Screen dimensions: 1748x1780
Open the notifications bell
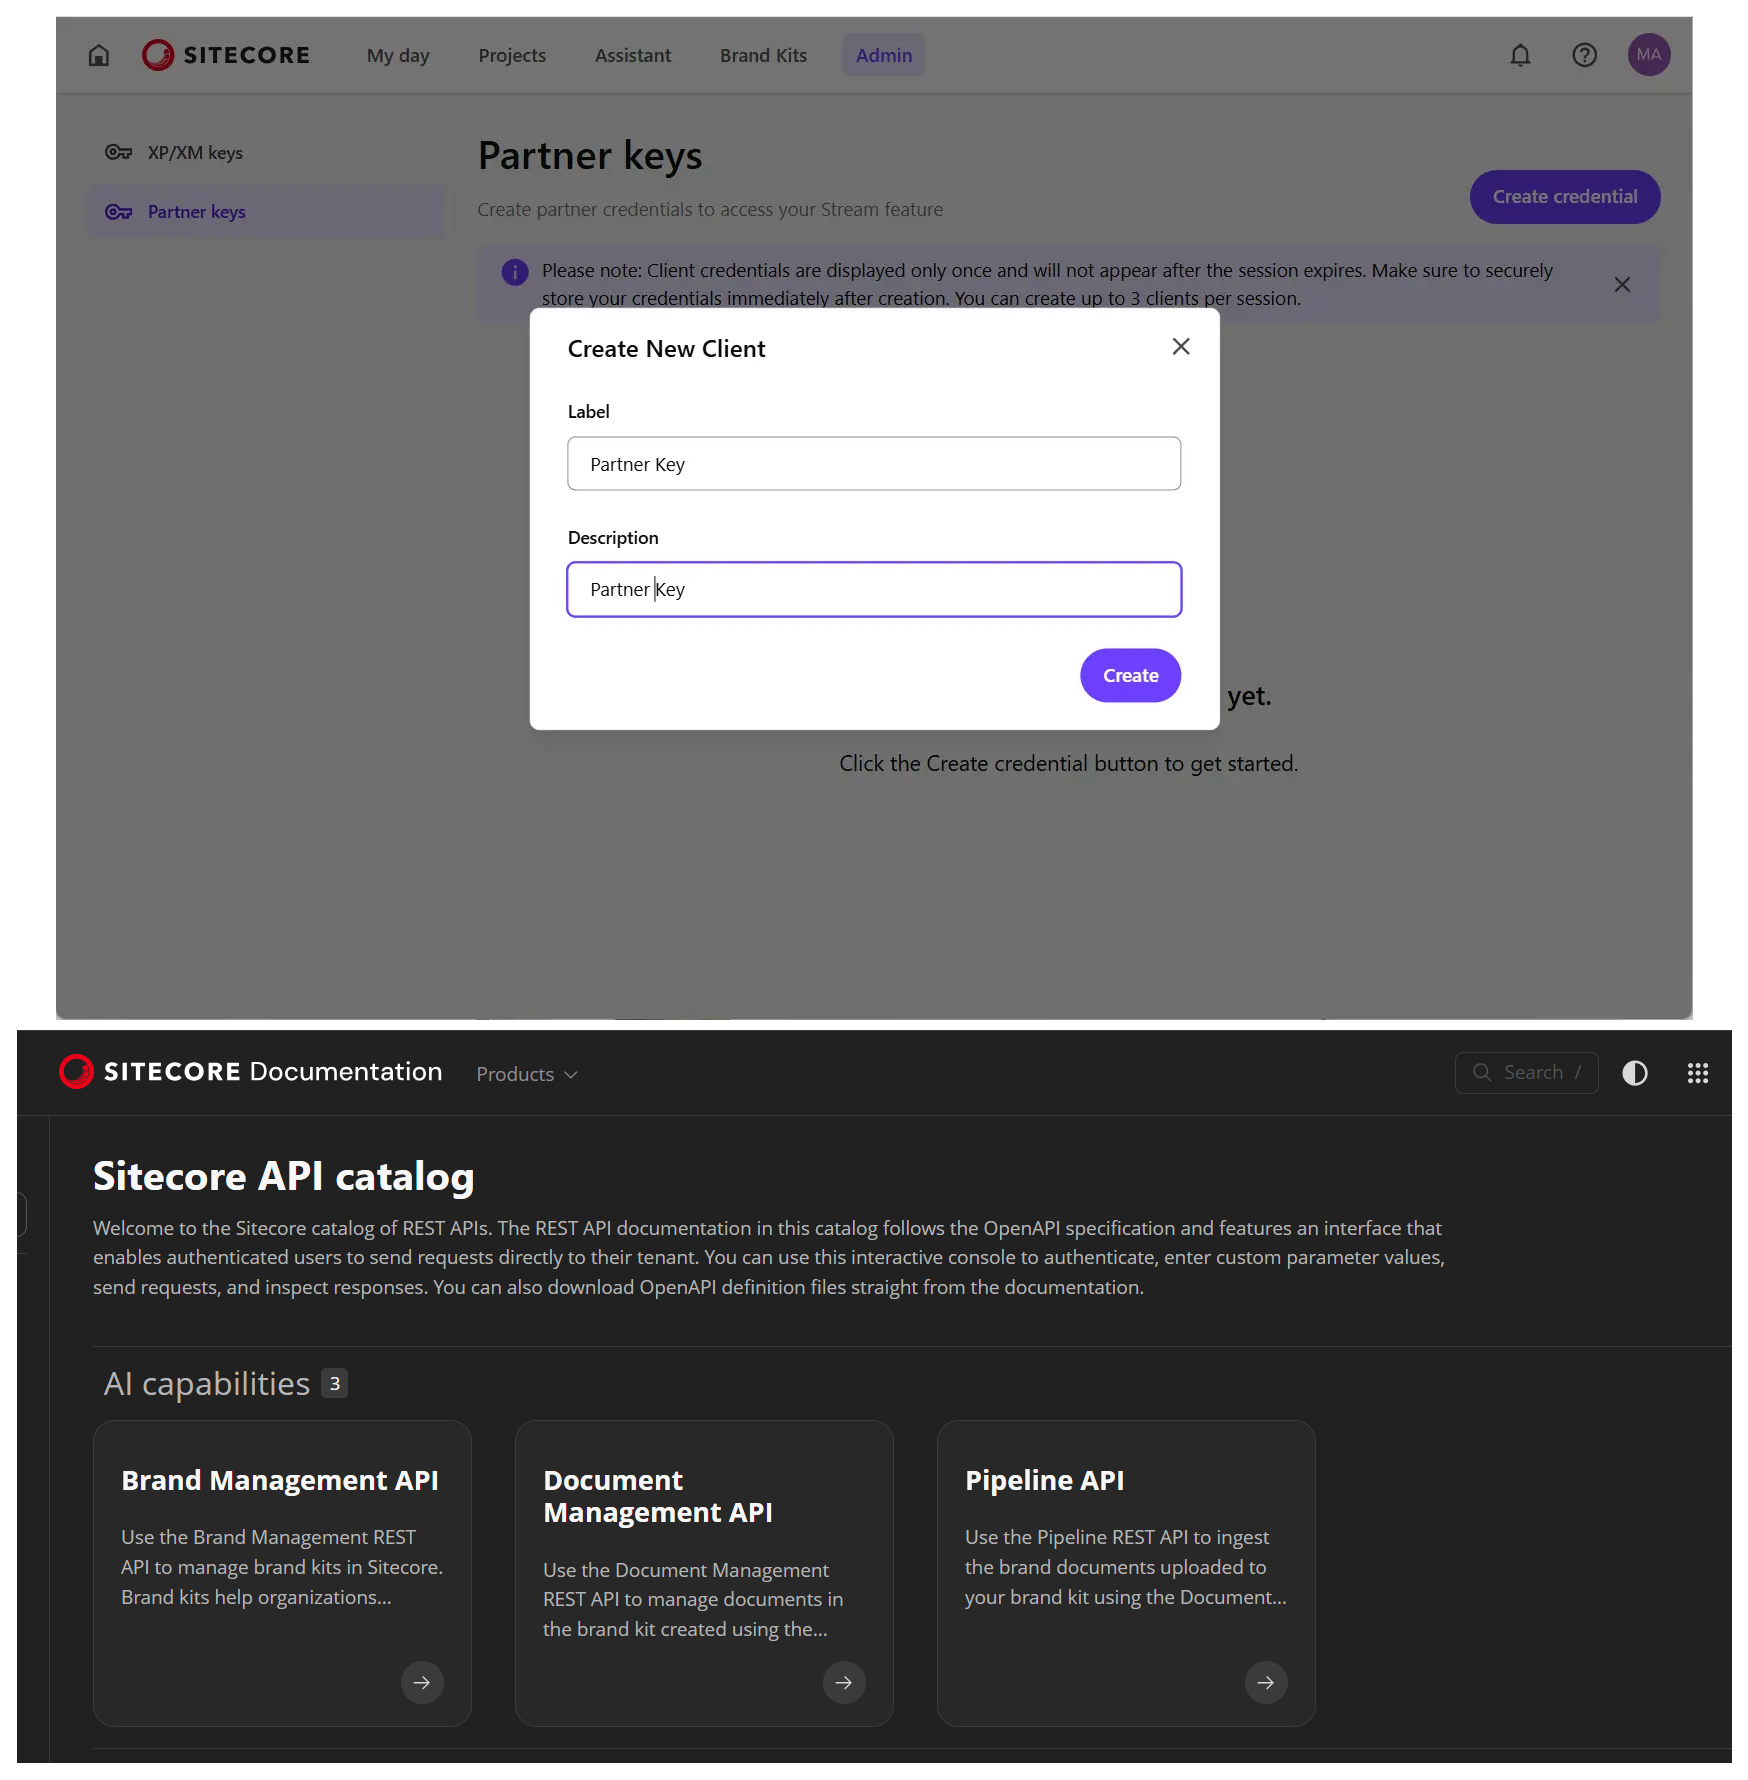(x=1519, y=56)
